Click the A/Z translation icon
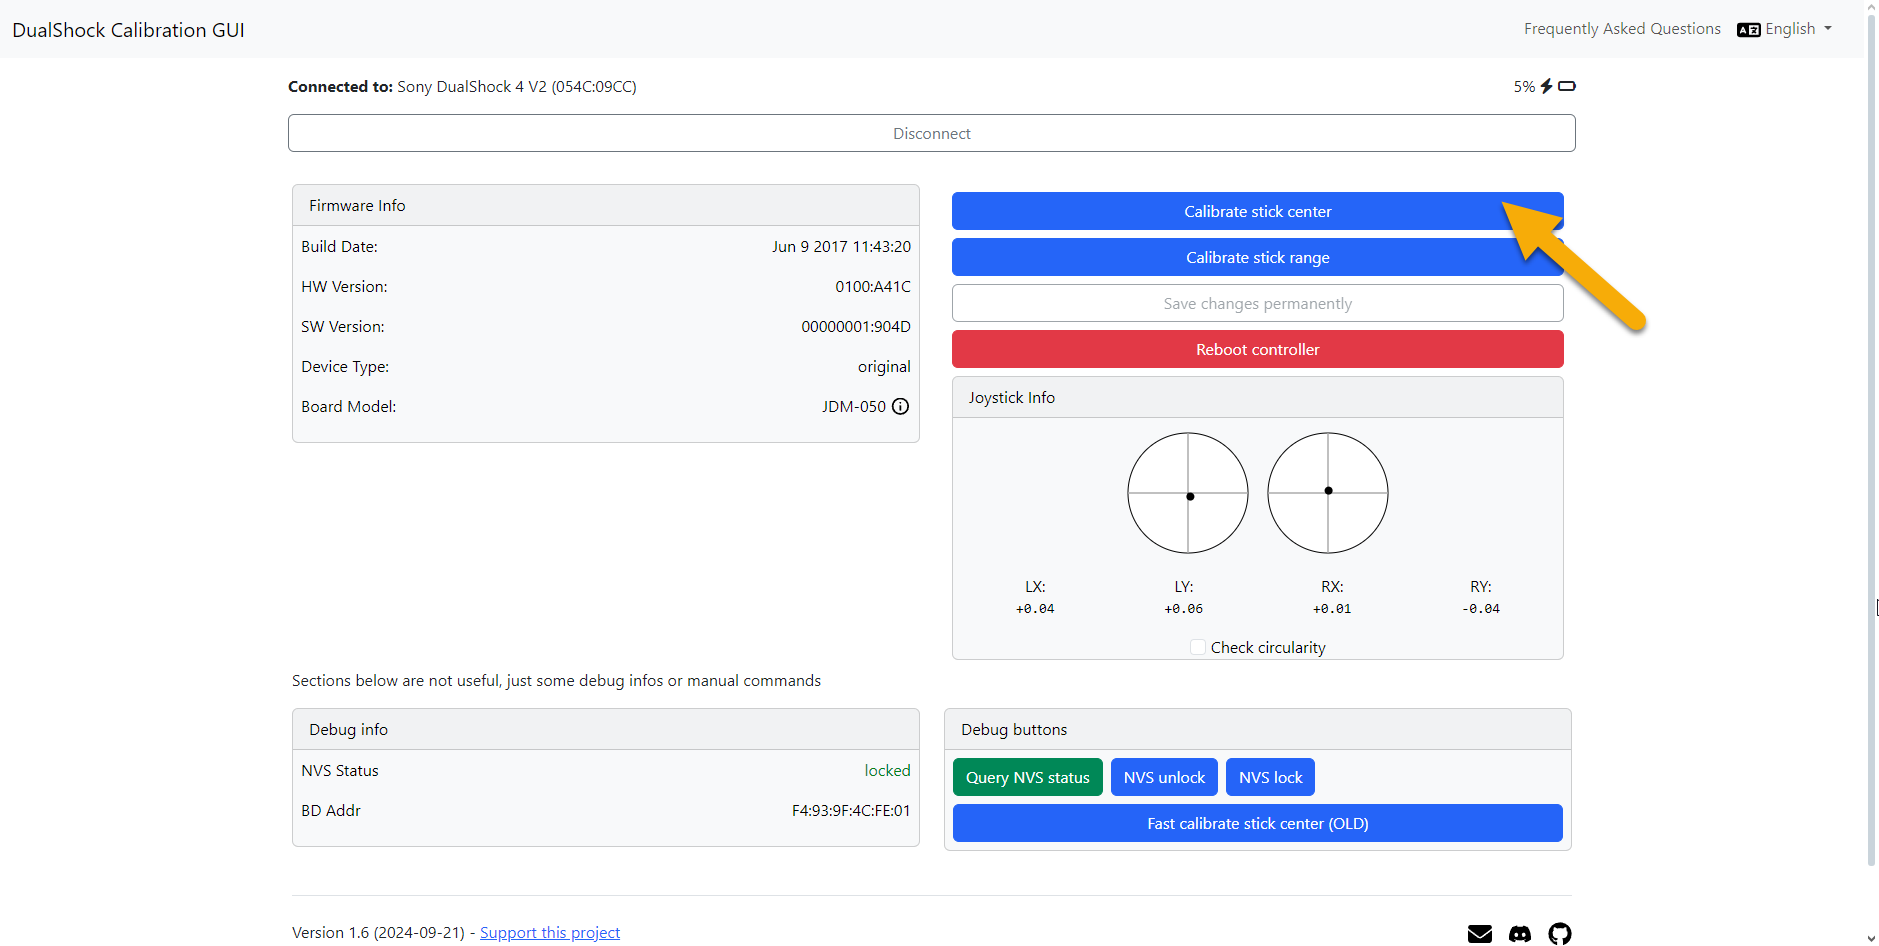The width and height of the screenshot is (1879, 946). (1747, 29)
